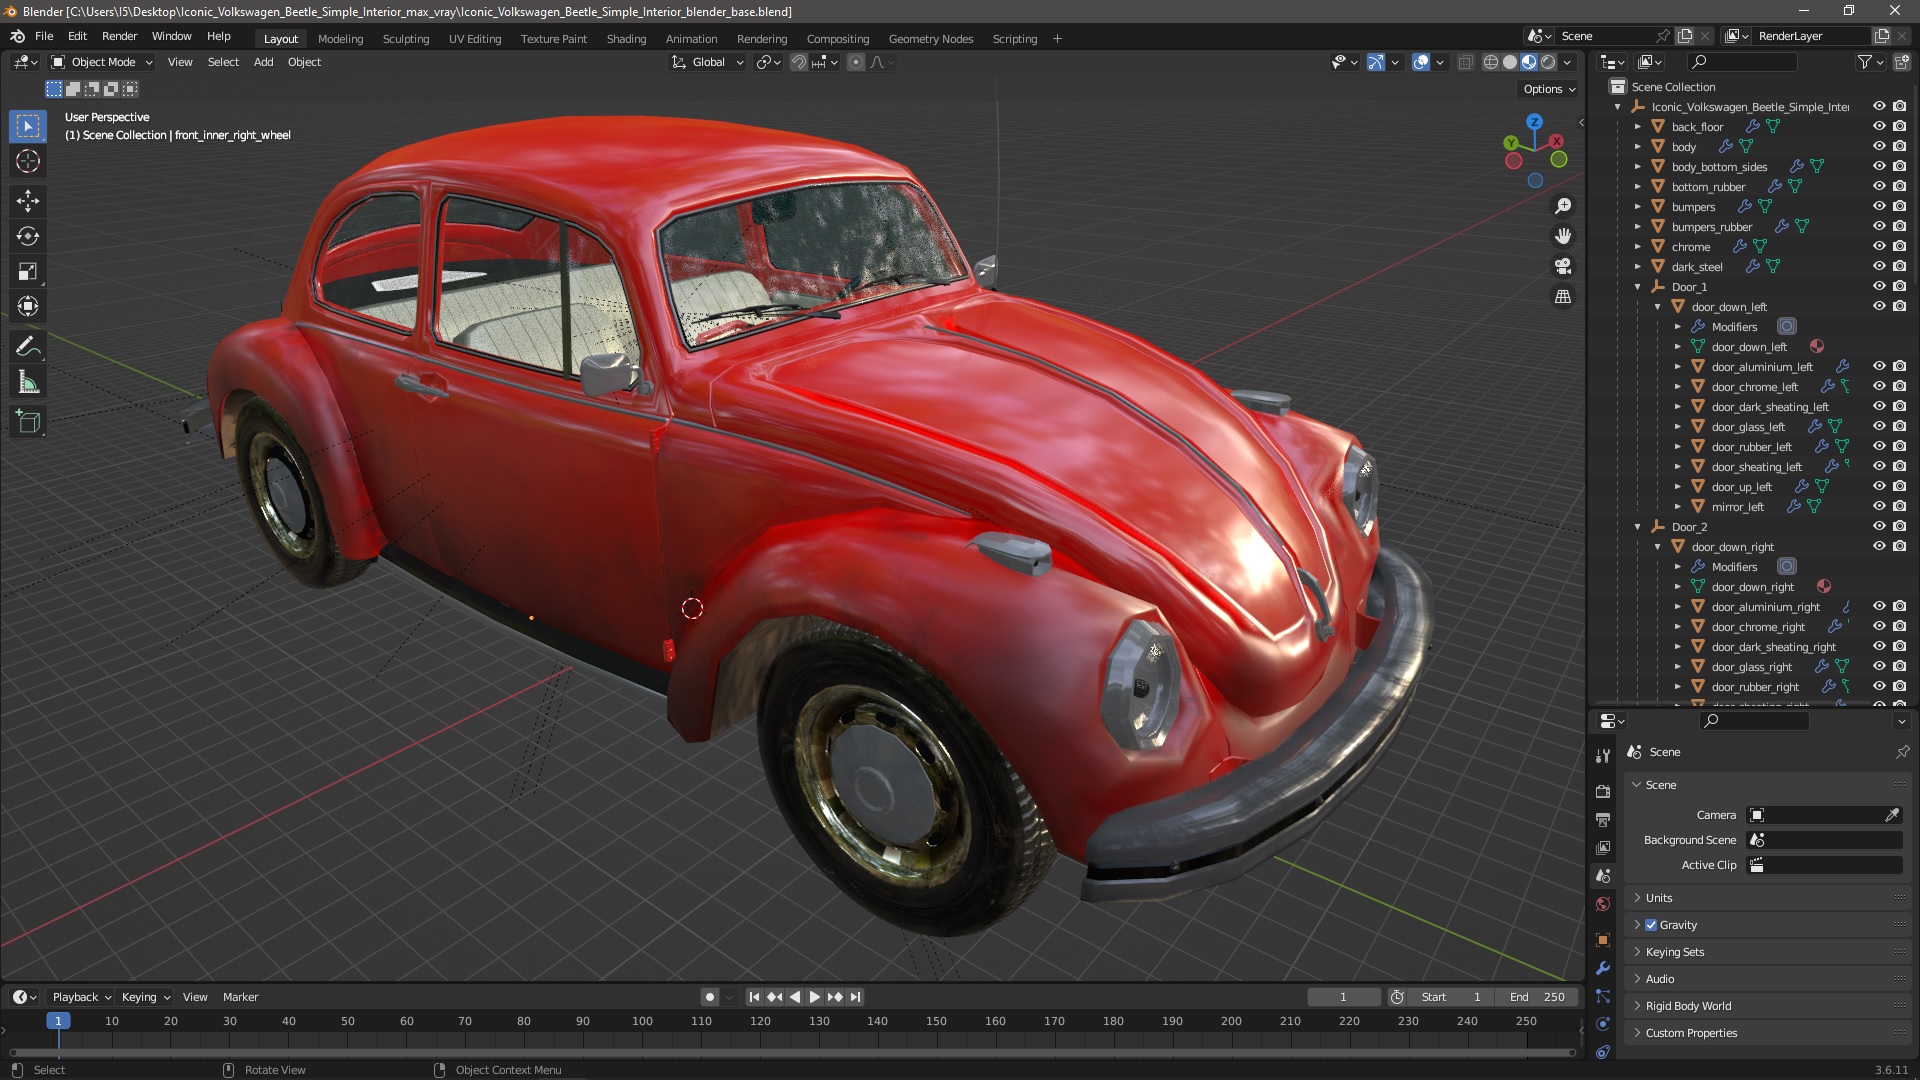1920x1080 pixels.
Task: Select the Add Cube tool
Action: click(28, 422)
